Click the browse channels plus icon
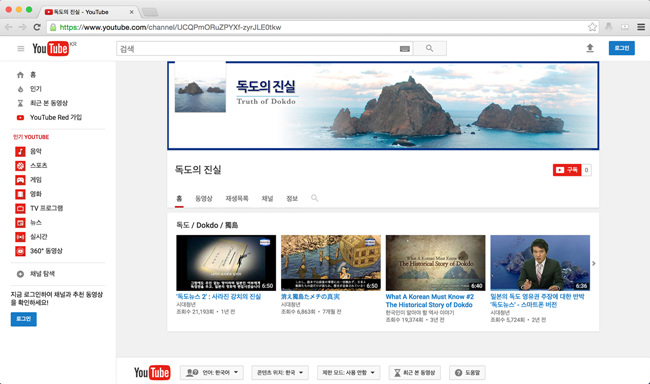650x384 pixels. tap(20, 274)
